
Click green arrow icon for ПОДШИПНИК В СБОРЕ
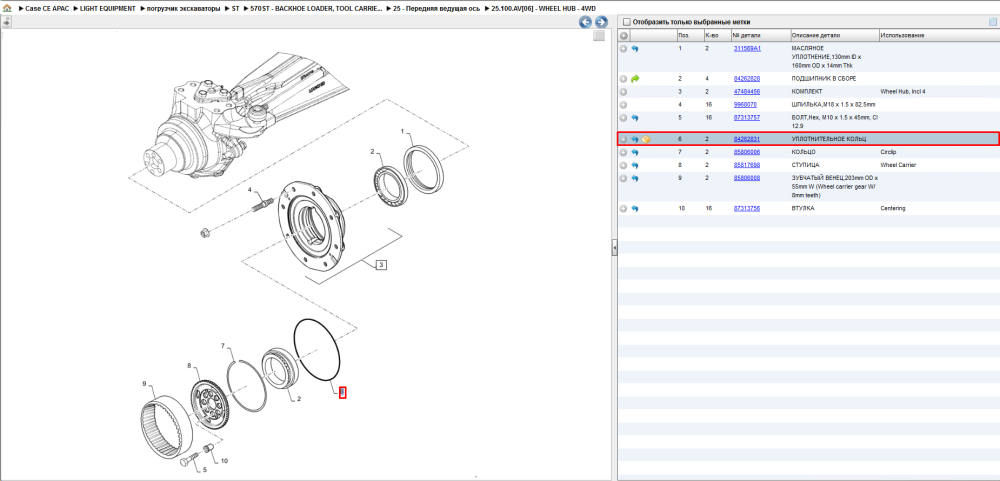click(635, 78)
